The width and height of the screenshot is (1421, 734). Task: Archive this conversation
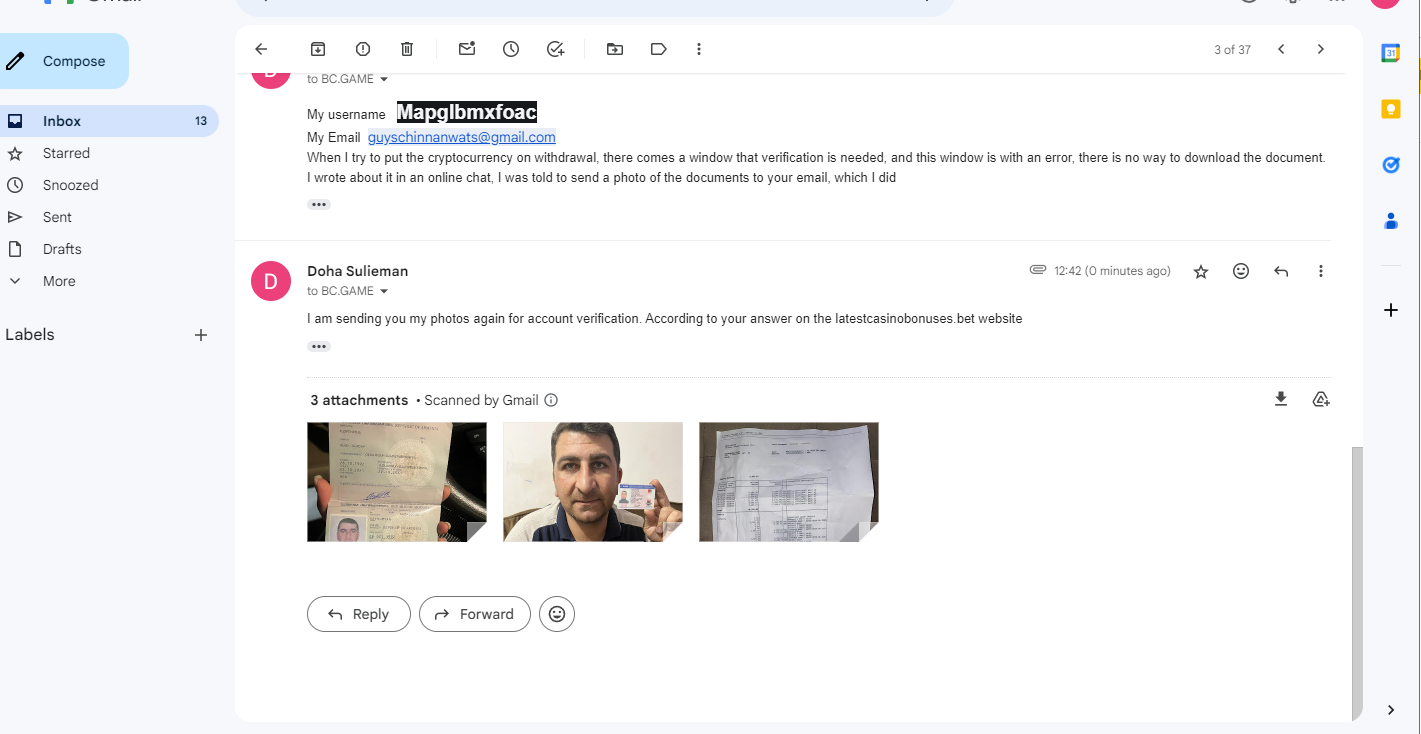[318, 49]
